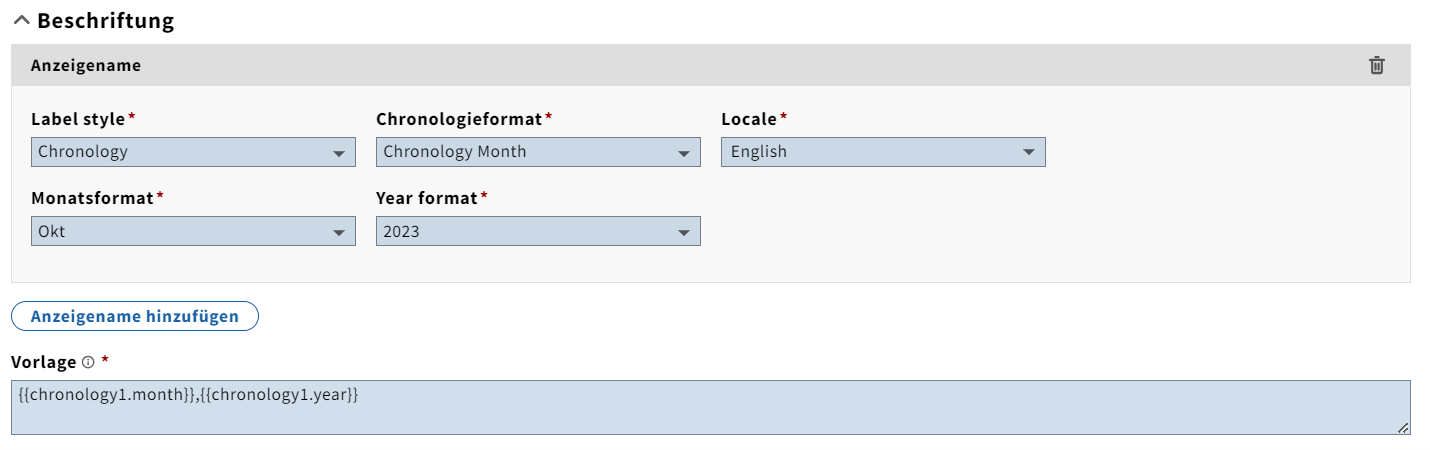The height and width of the screenshot is (450, 1430).
Task: Click the Monatsformat field label
Action: (92, 198)
